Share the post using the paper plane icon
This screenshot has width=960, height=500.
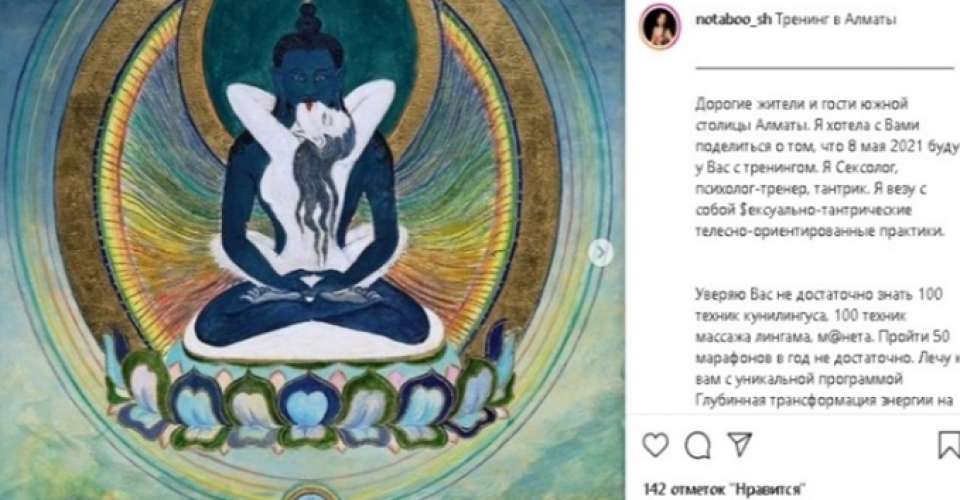click(740, 444)
